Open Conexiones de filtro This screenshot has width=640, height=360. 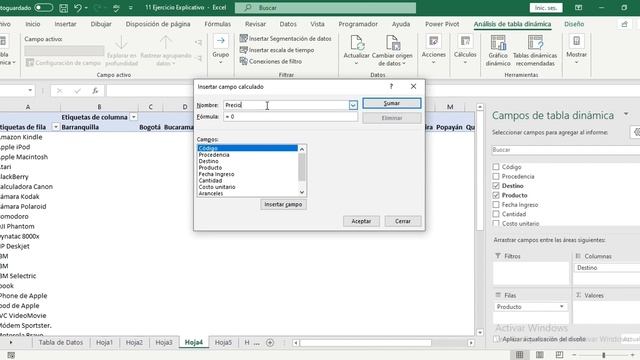pos(271,61)
